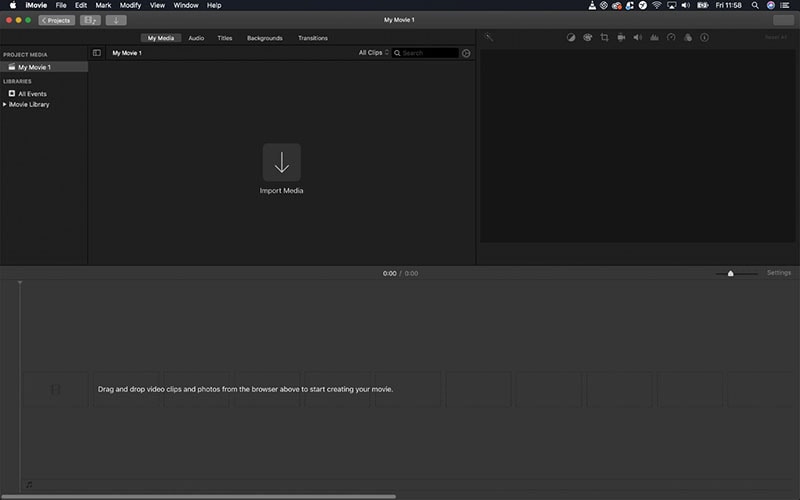The image size is (800, 500).
Task: Open the color correction palette tool
Action: click(x=588, y=37)
